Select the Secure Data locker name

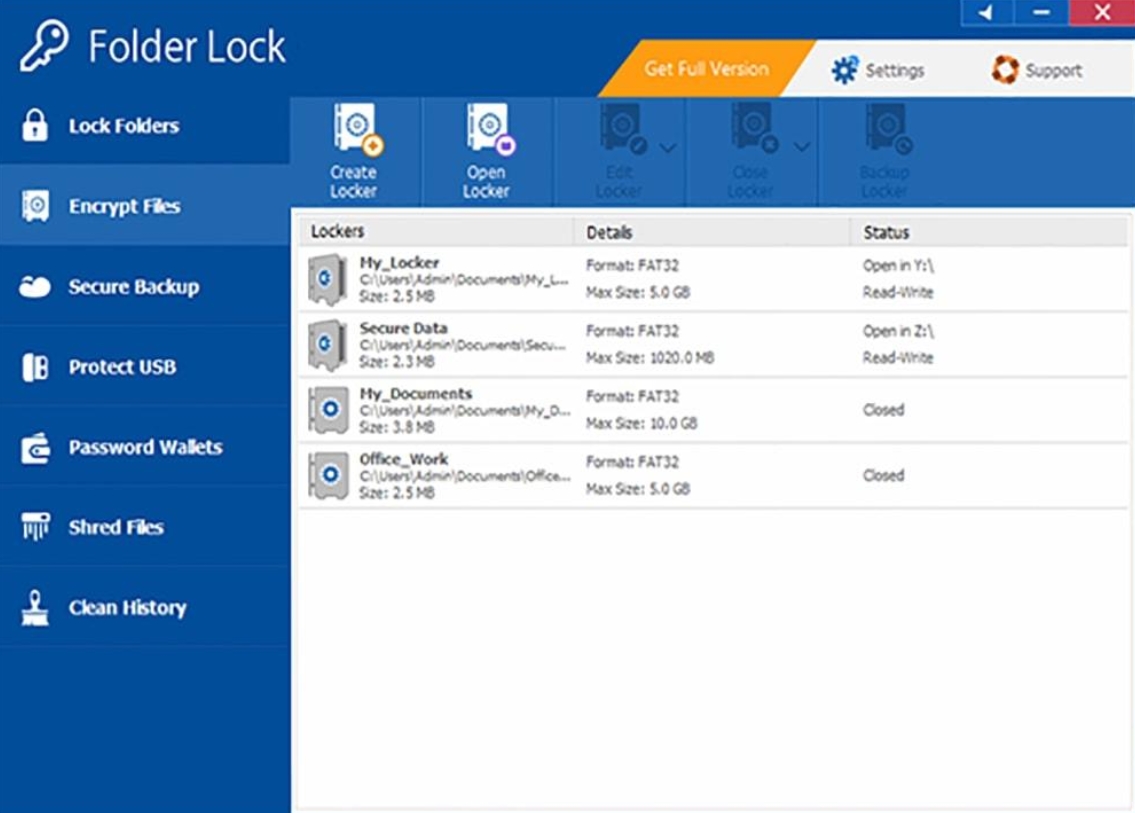point(403,328)
